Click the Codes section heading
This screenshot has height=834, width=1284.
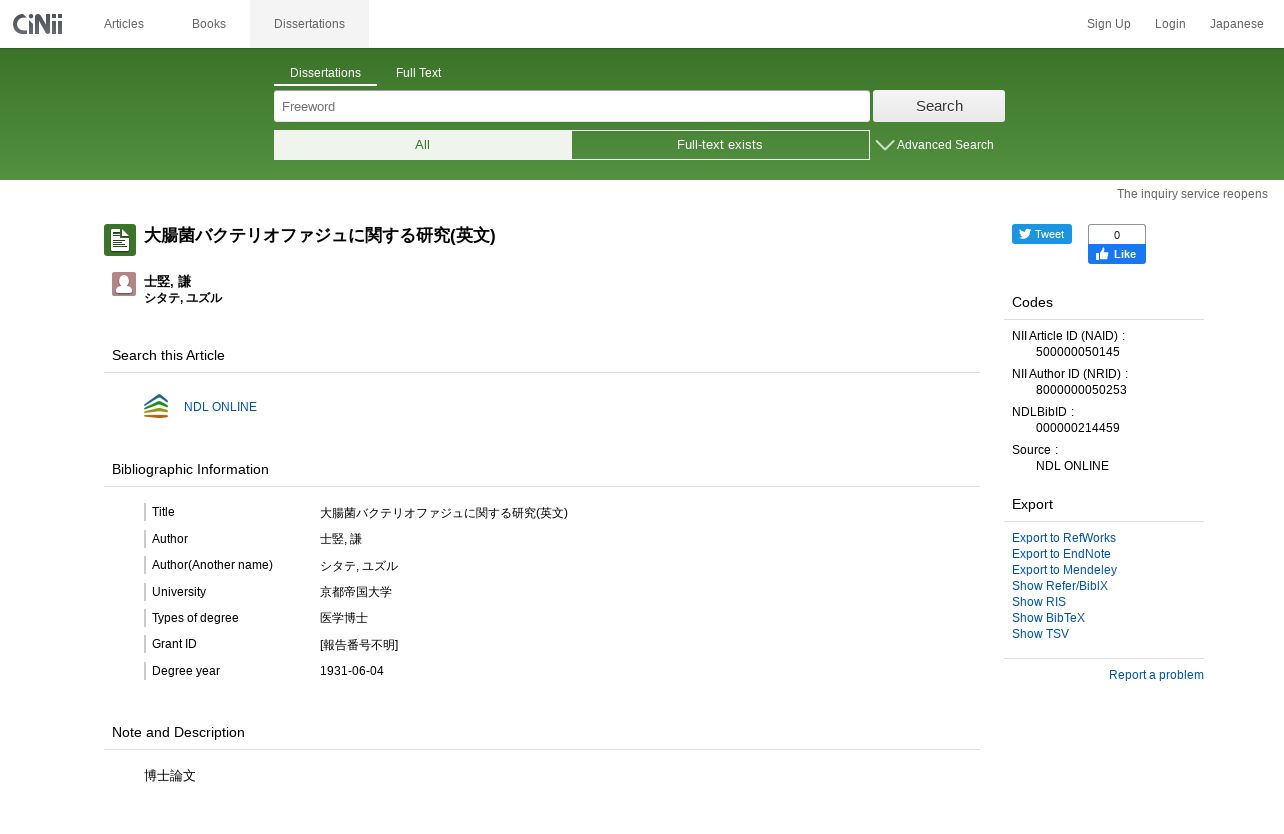(1032, 302)
